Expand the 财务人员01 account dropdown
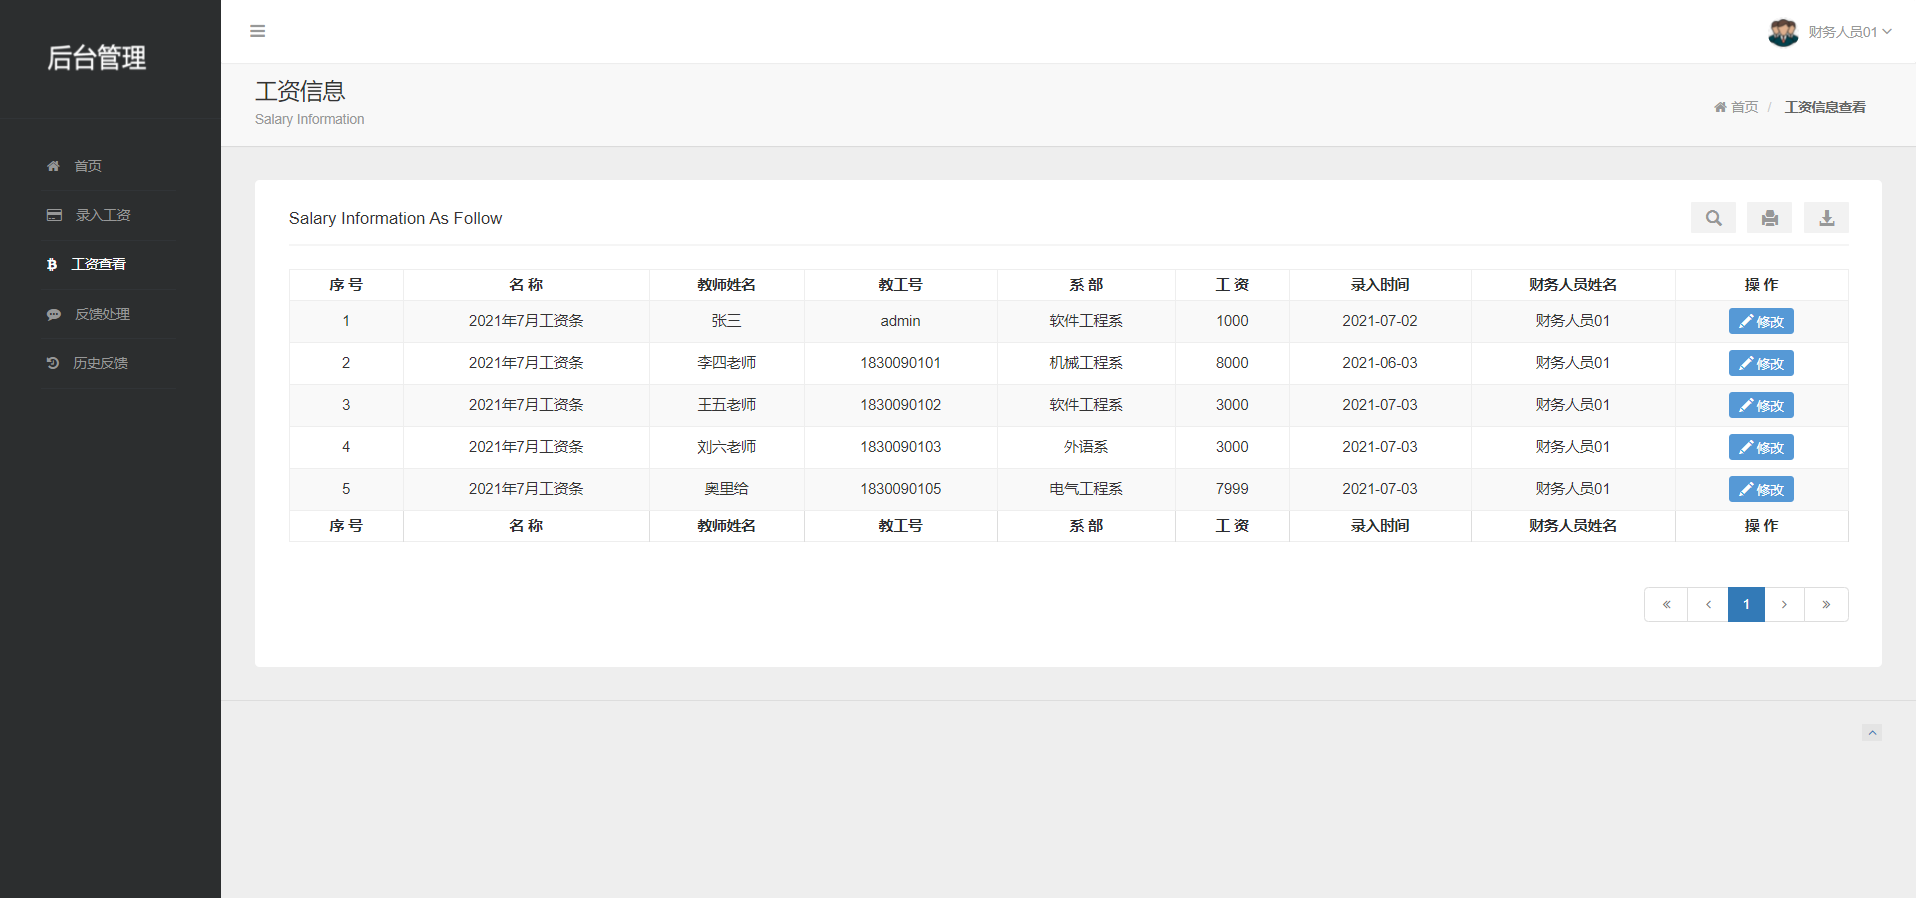The image size is (1916, 898). [x=1849, y=32]
